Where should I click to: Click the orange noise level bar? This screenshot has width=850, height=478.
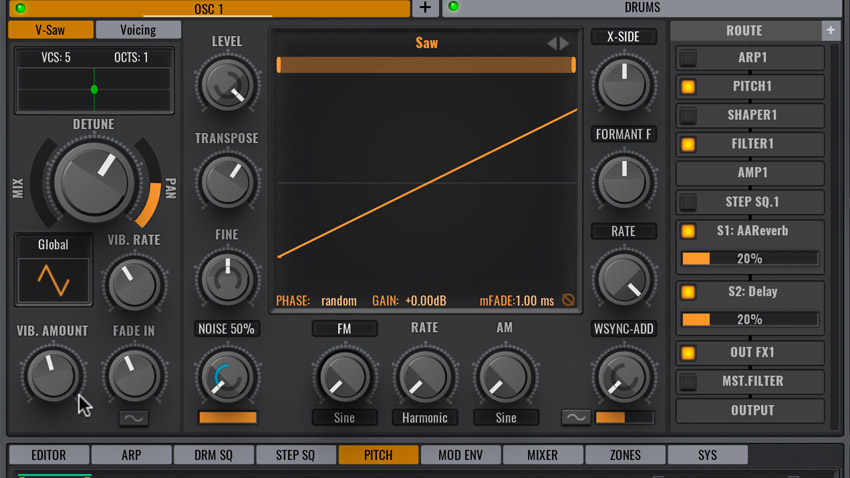pyautogui.click(x=228, y=417)
